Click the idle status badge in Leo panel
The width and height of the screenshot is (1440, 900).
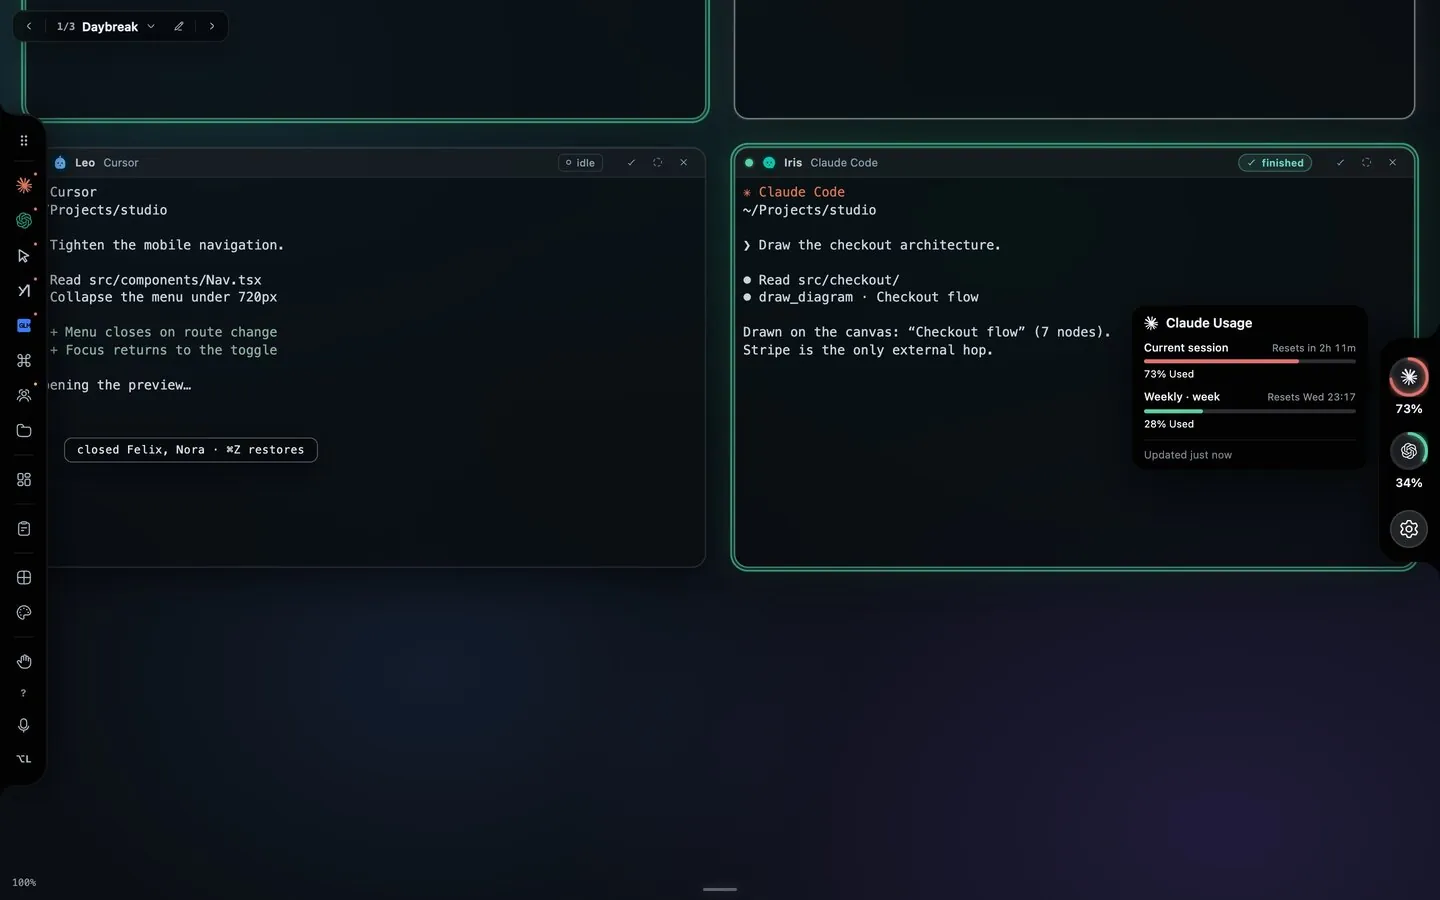click(580, 163)
